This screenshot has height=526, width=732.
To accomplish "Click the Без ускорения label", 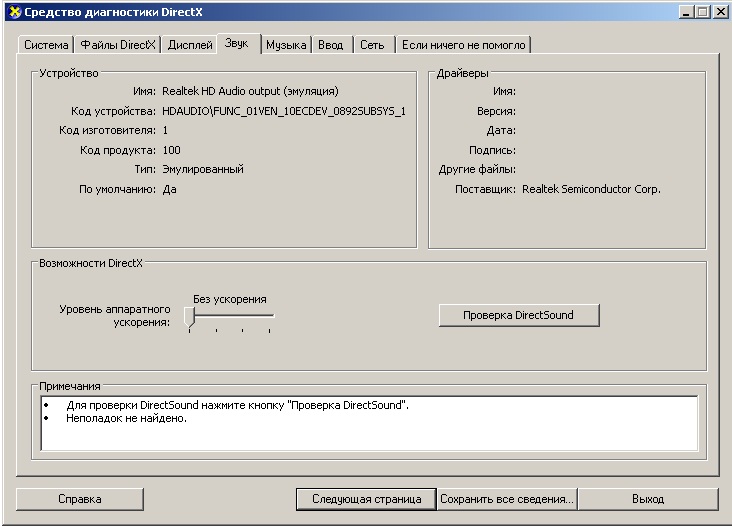I will 230,299.
